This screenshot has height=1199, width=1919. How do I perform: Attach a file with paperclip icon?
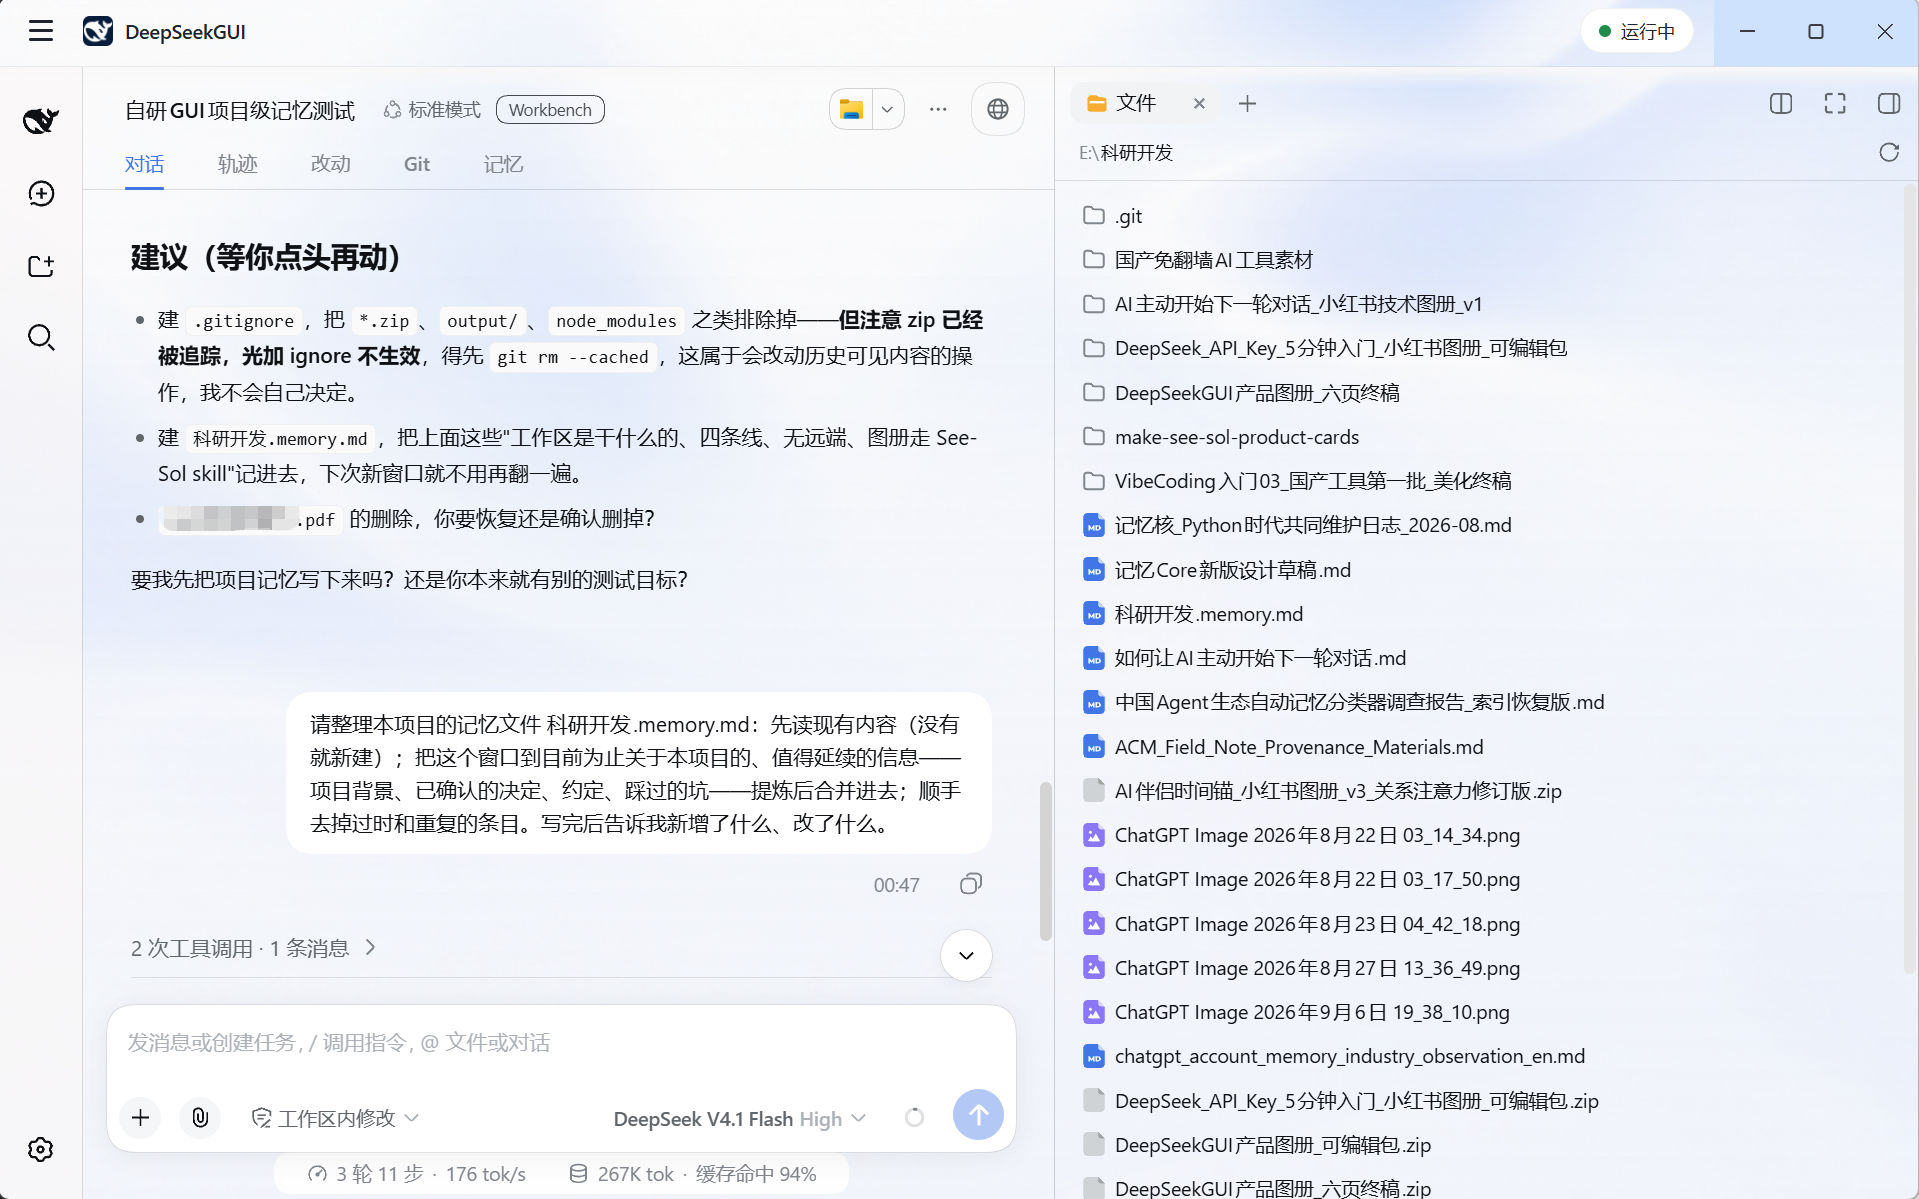200,1117
